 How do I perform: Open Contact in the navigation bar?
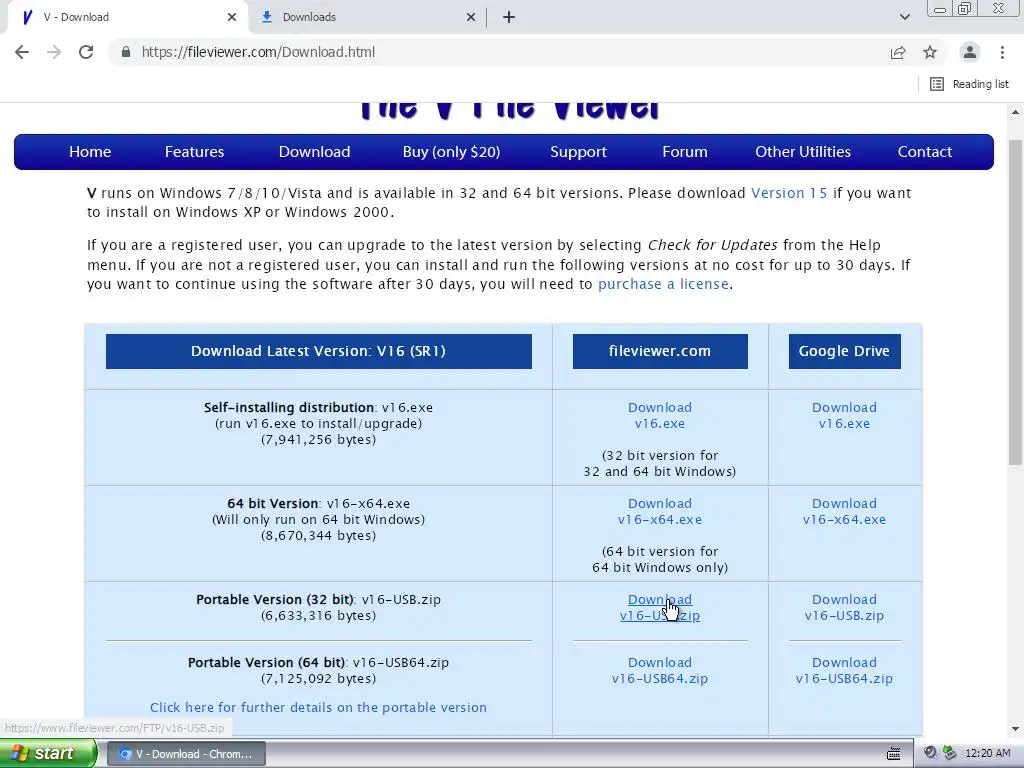[x=924, y=152]
